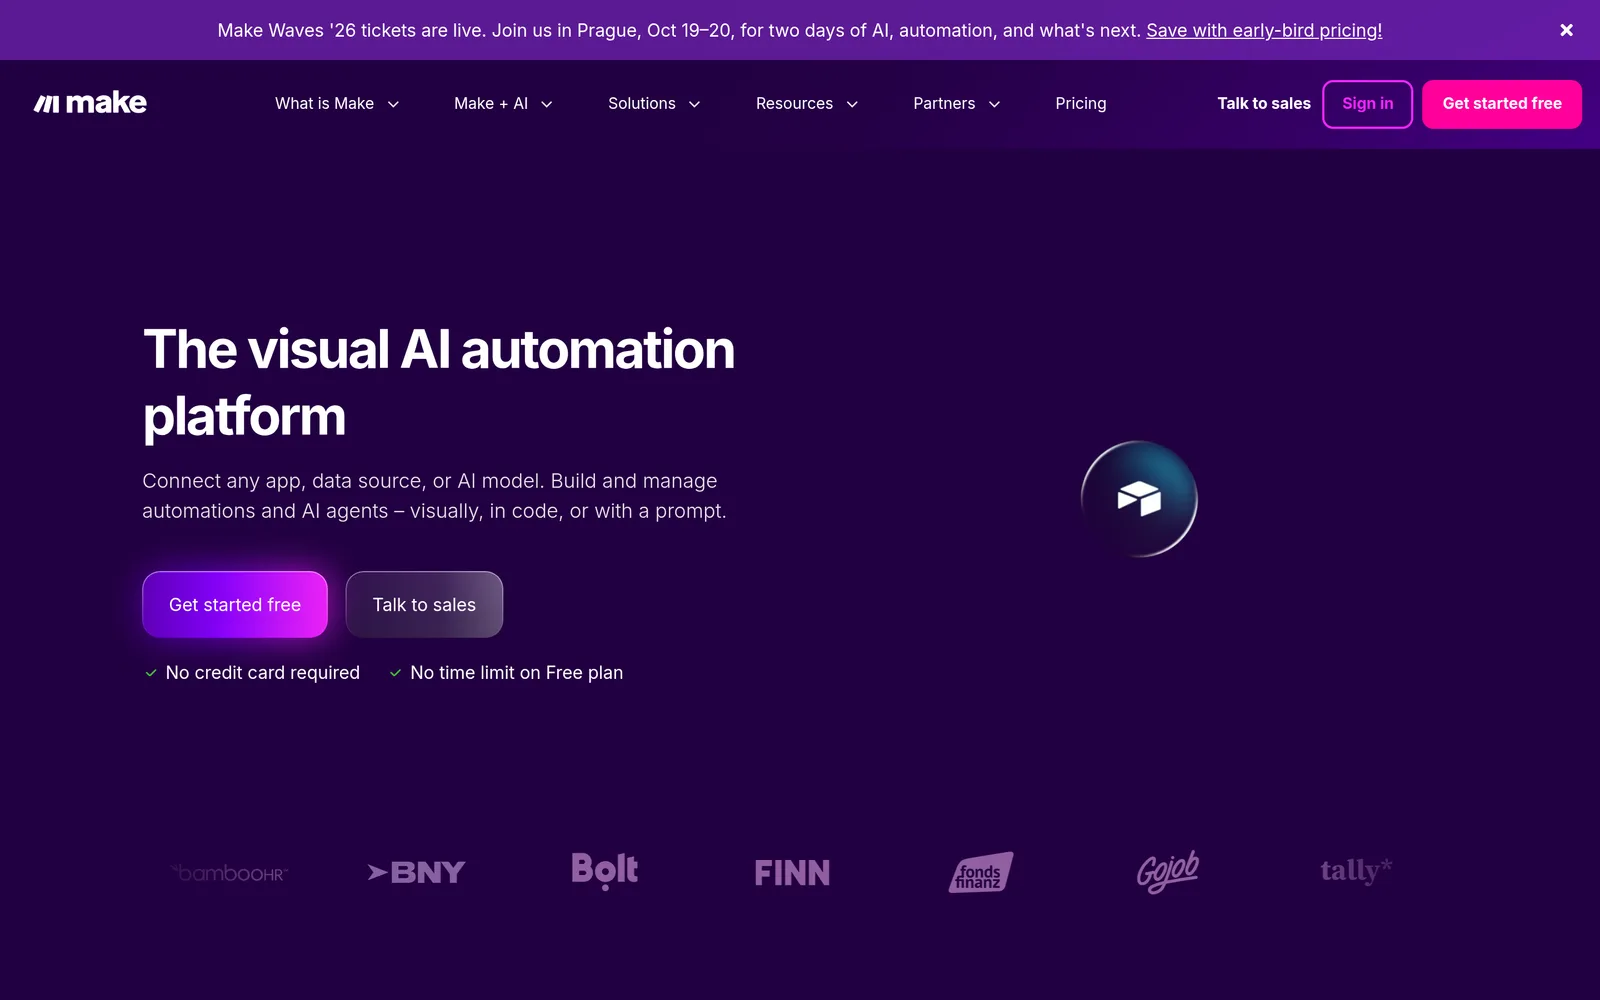The width and height of the screenshot is (1600, 1000).
Task: Click the fonds finanz logo
Action: (x=980, y=872)
